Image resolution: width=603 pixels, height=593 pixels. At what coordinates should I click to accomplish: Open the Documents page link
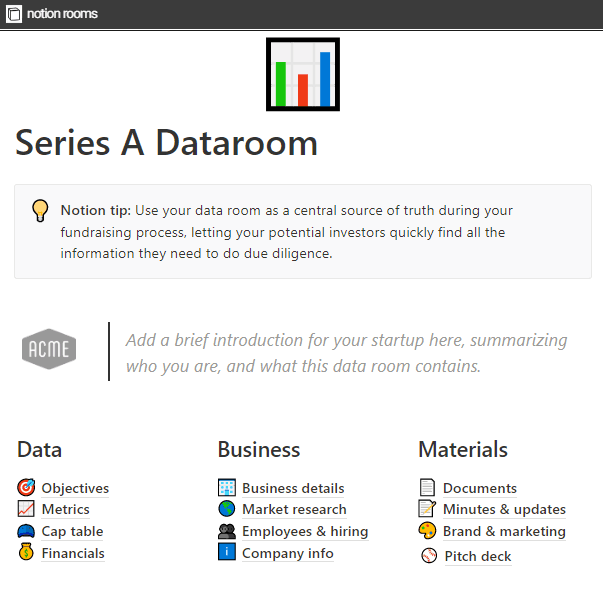(x=480, y=488)
